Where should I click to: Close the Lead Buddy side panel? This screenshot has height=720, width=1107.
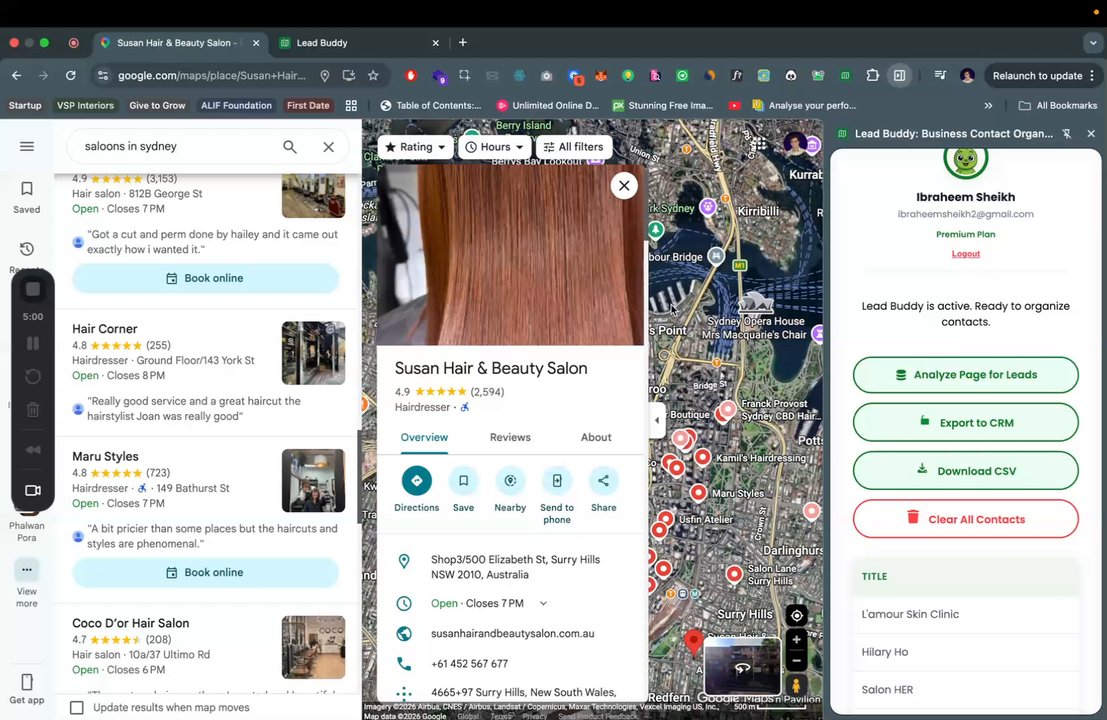pyautogui.click(x=1091, y=133)
